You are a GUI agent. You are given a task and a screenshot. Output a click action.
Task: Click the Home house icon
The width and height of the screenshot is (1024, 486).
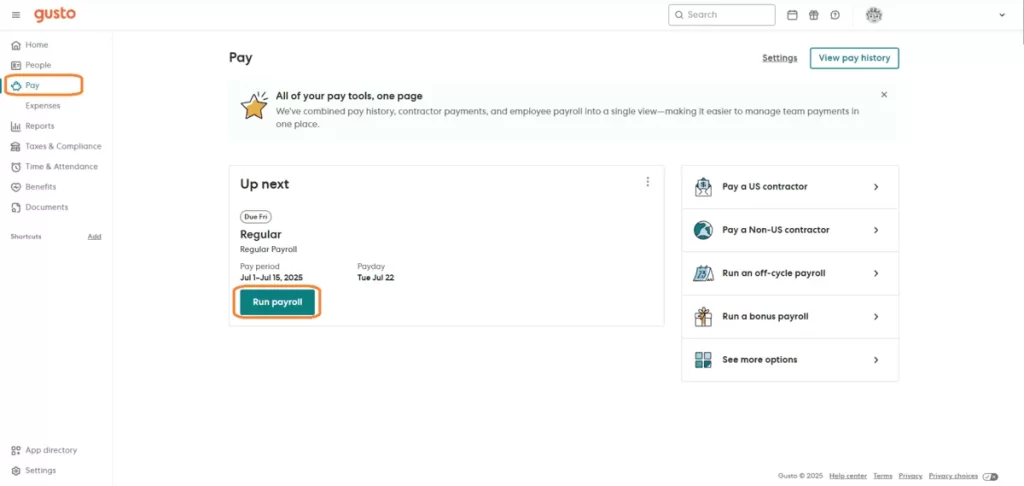(16, 45)
